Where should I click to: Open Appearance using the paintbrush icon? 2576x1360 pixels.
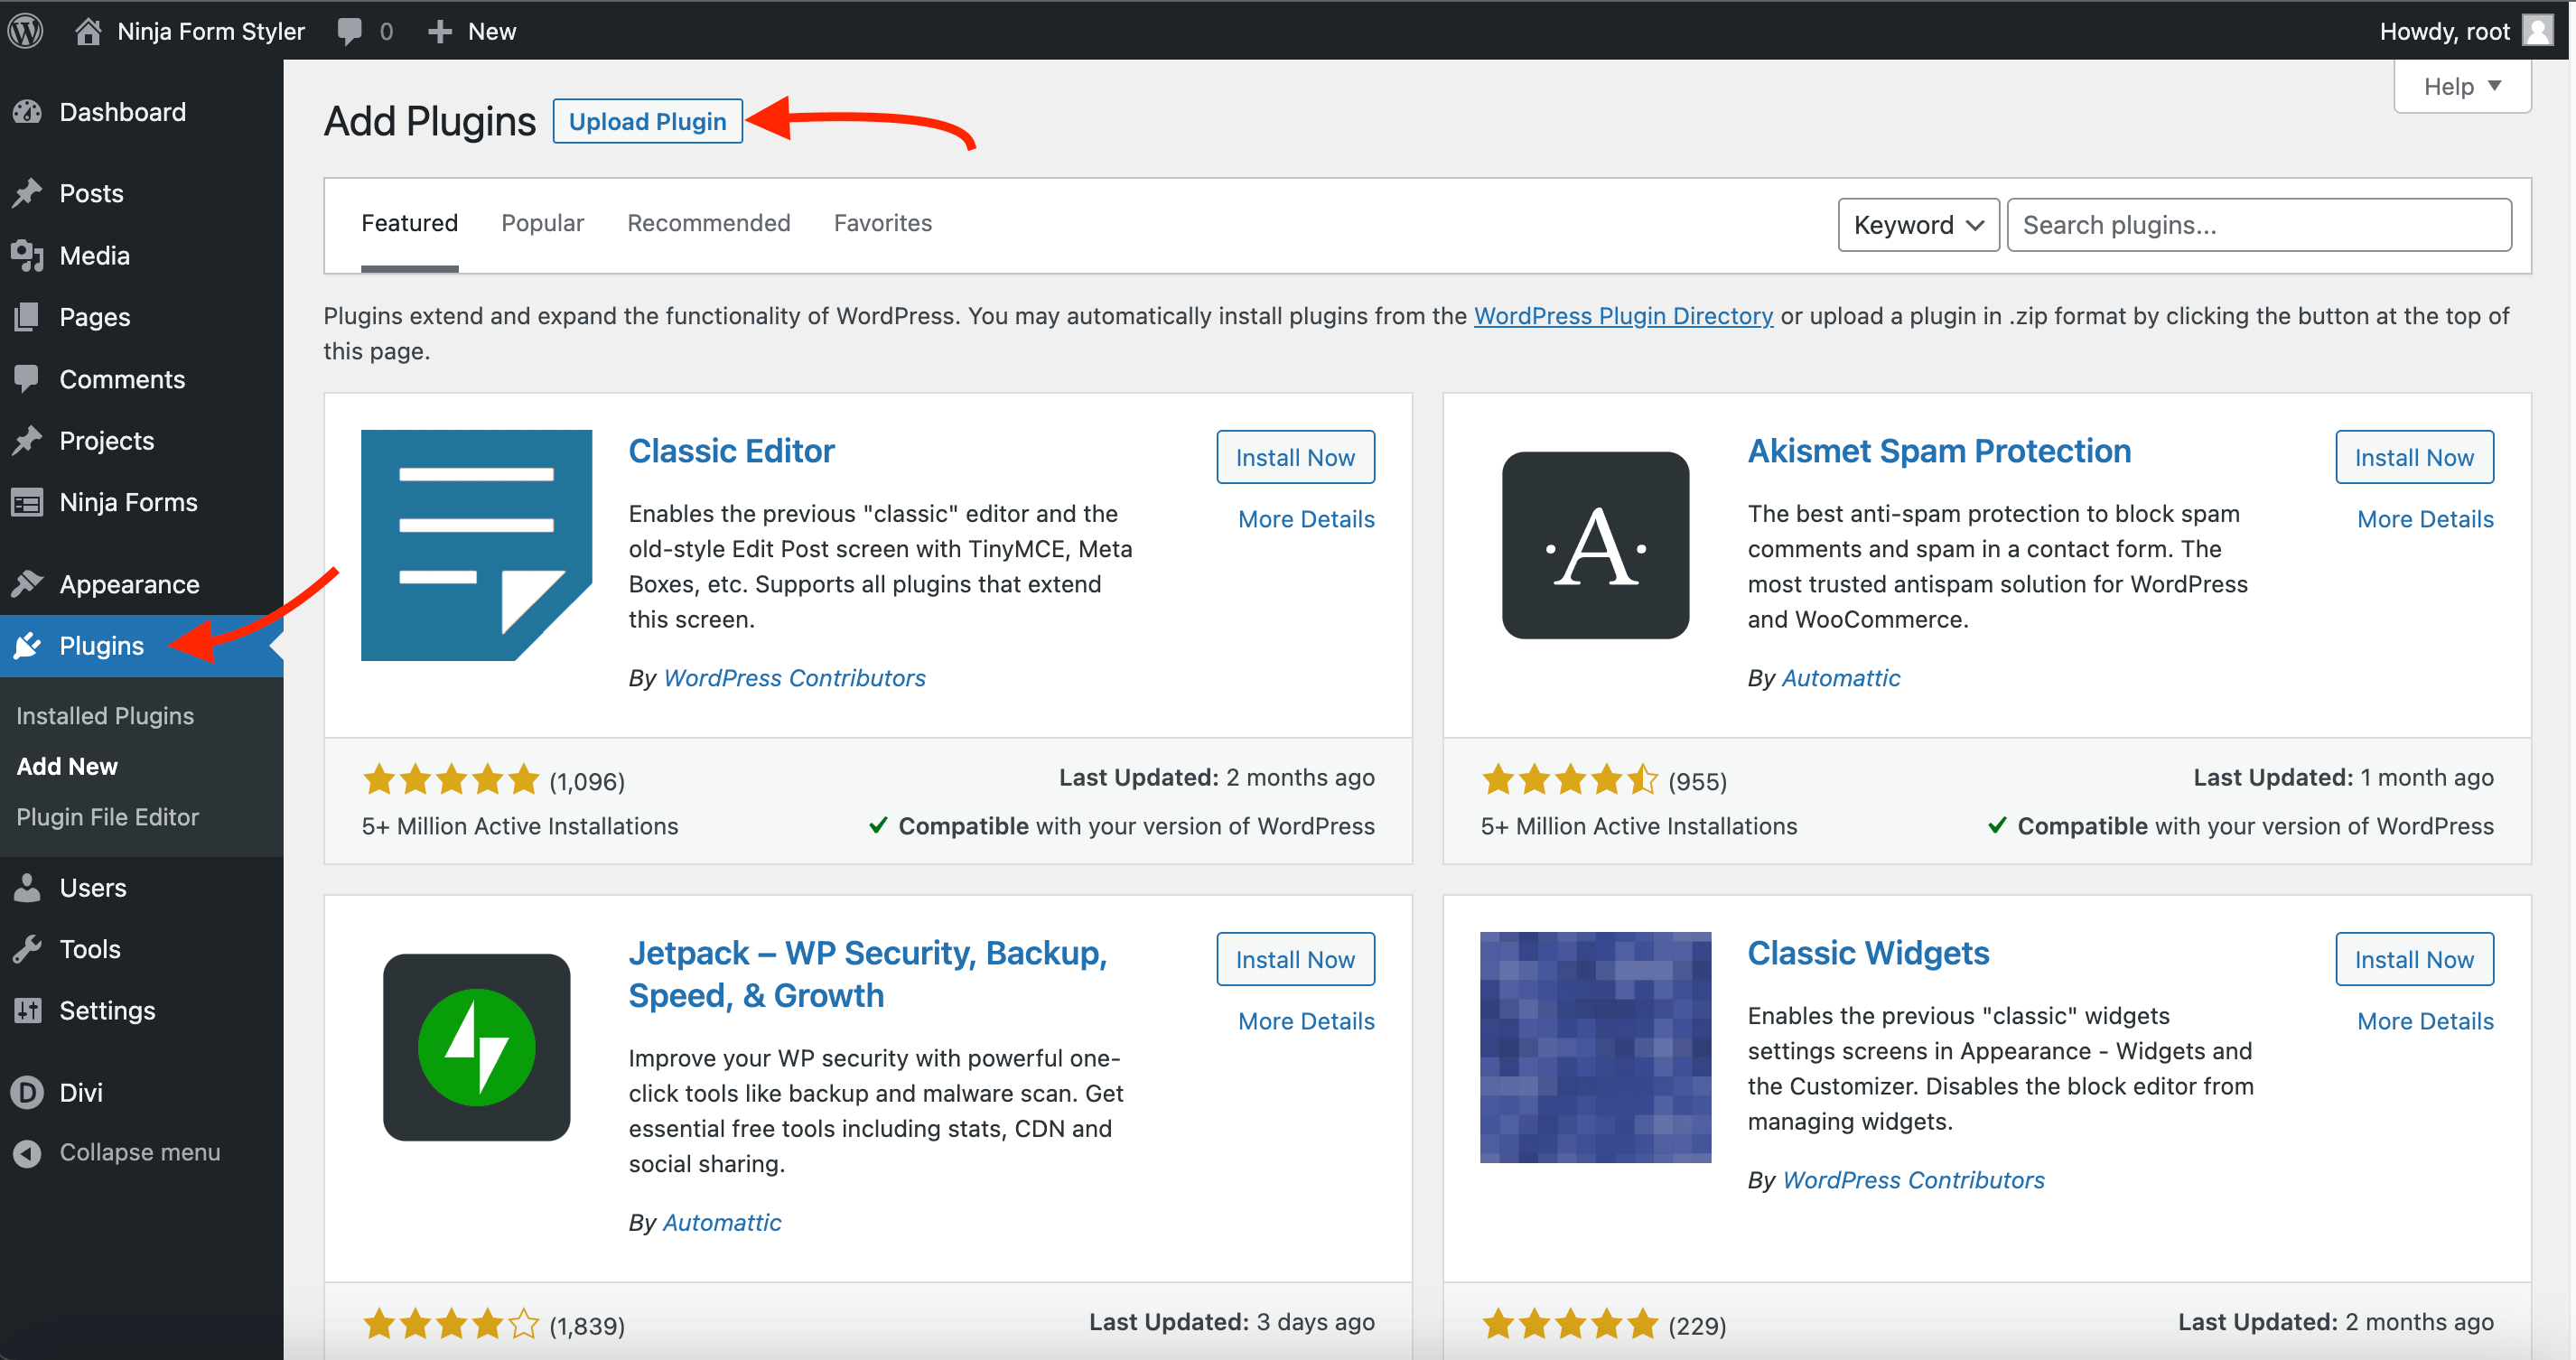tap(28, 583)
